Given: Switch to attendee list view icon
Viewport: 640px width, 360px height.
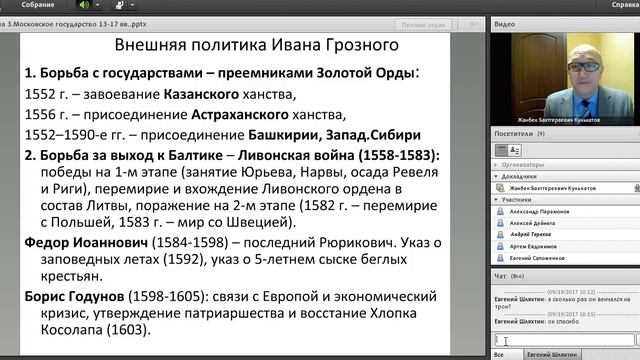Looking at the screenshot, I should click(501, 150).
